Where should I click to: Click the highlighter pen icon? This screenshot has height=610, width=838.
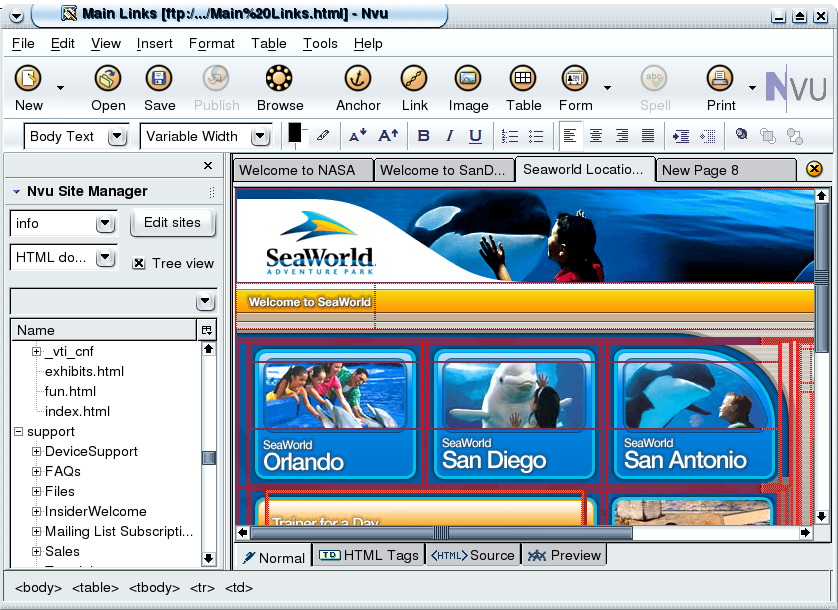pos(322,136)
